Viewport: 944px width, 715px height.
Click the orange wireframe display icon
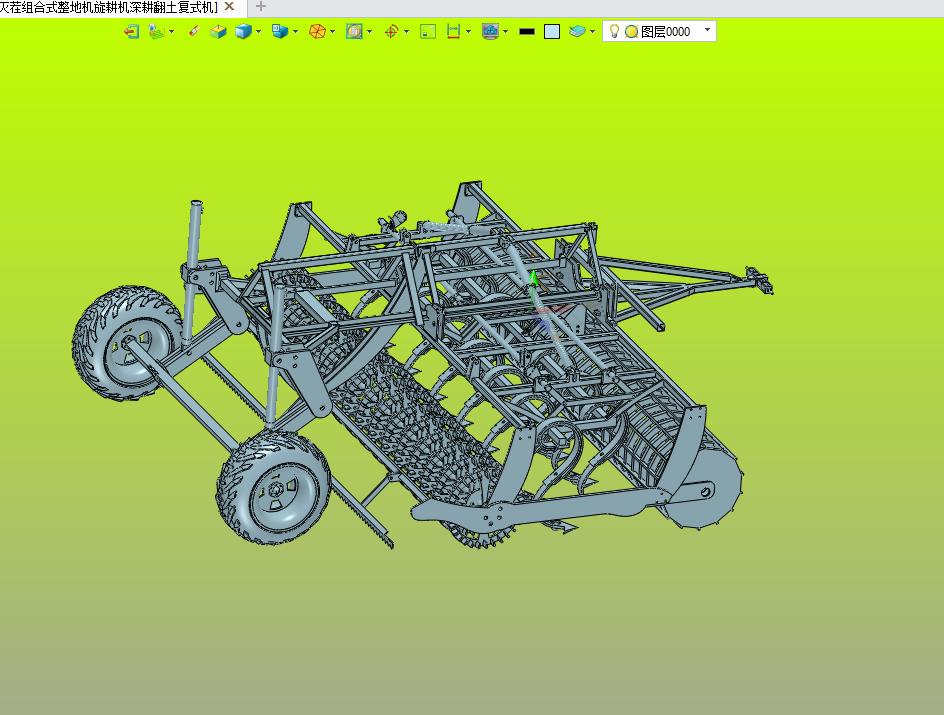point(317,32)
